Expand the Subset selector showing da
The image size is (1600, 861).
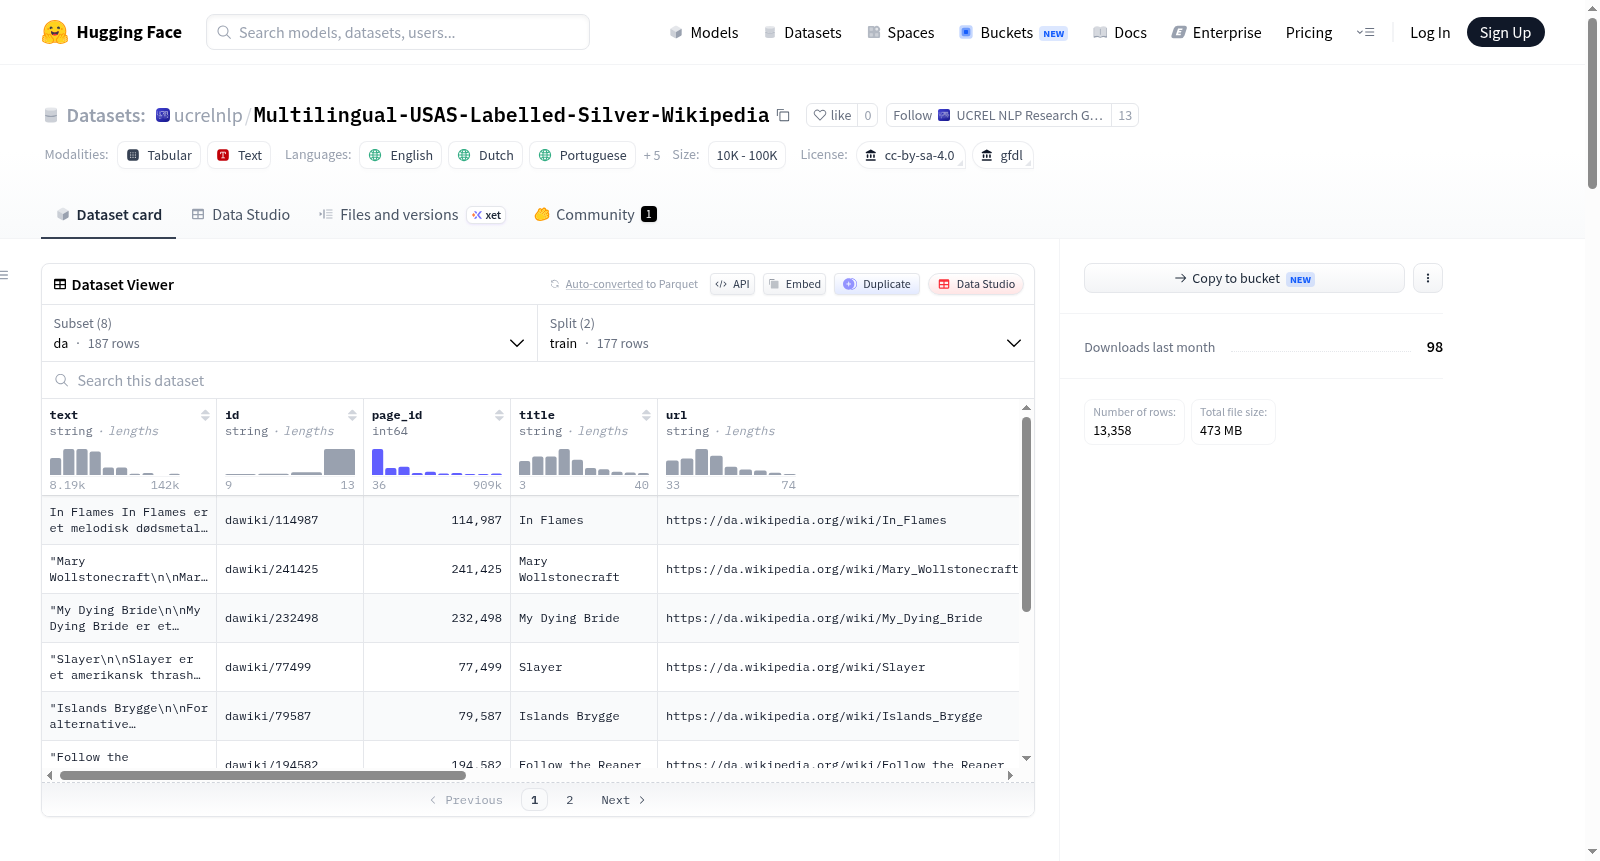pyautogui.click(x=289, y=333)
